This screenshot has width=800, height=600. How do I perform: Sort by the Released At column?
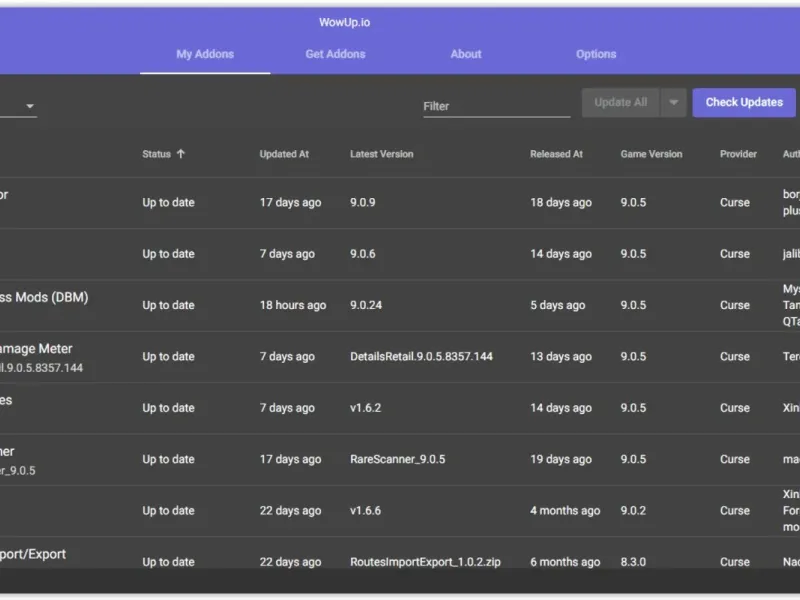click(556, 154)
